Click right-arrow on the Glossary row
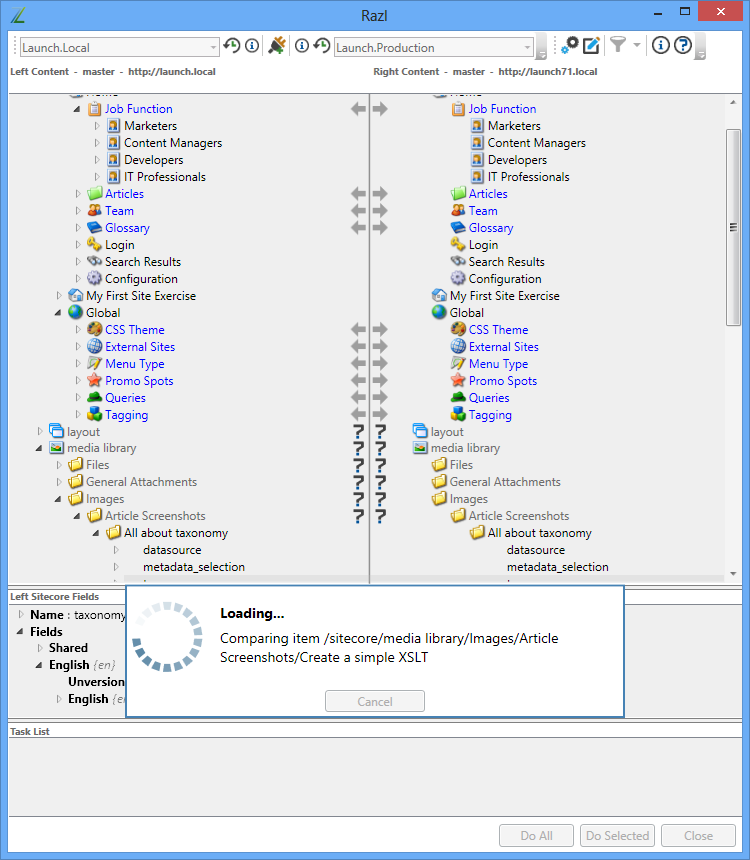 380,228
